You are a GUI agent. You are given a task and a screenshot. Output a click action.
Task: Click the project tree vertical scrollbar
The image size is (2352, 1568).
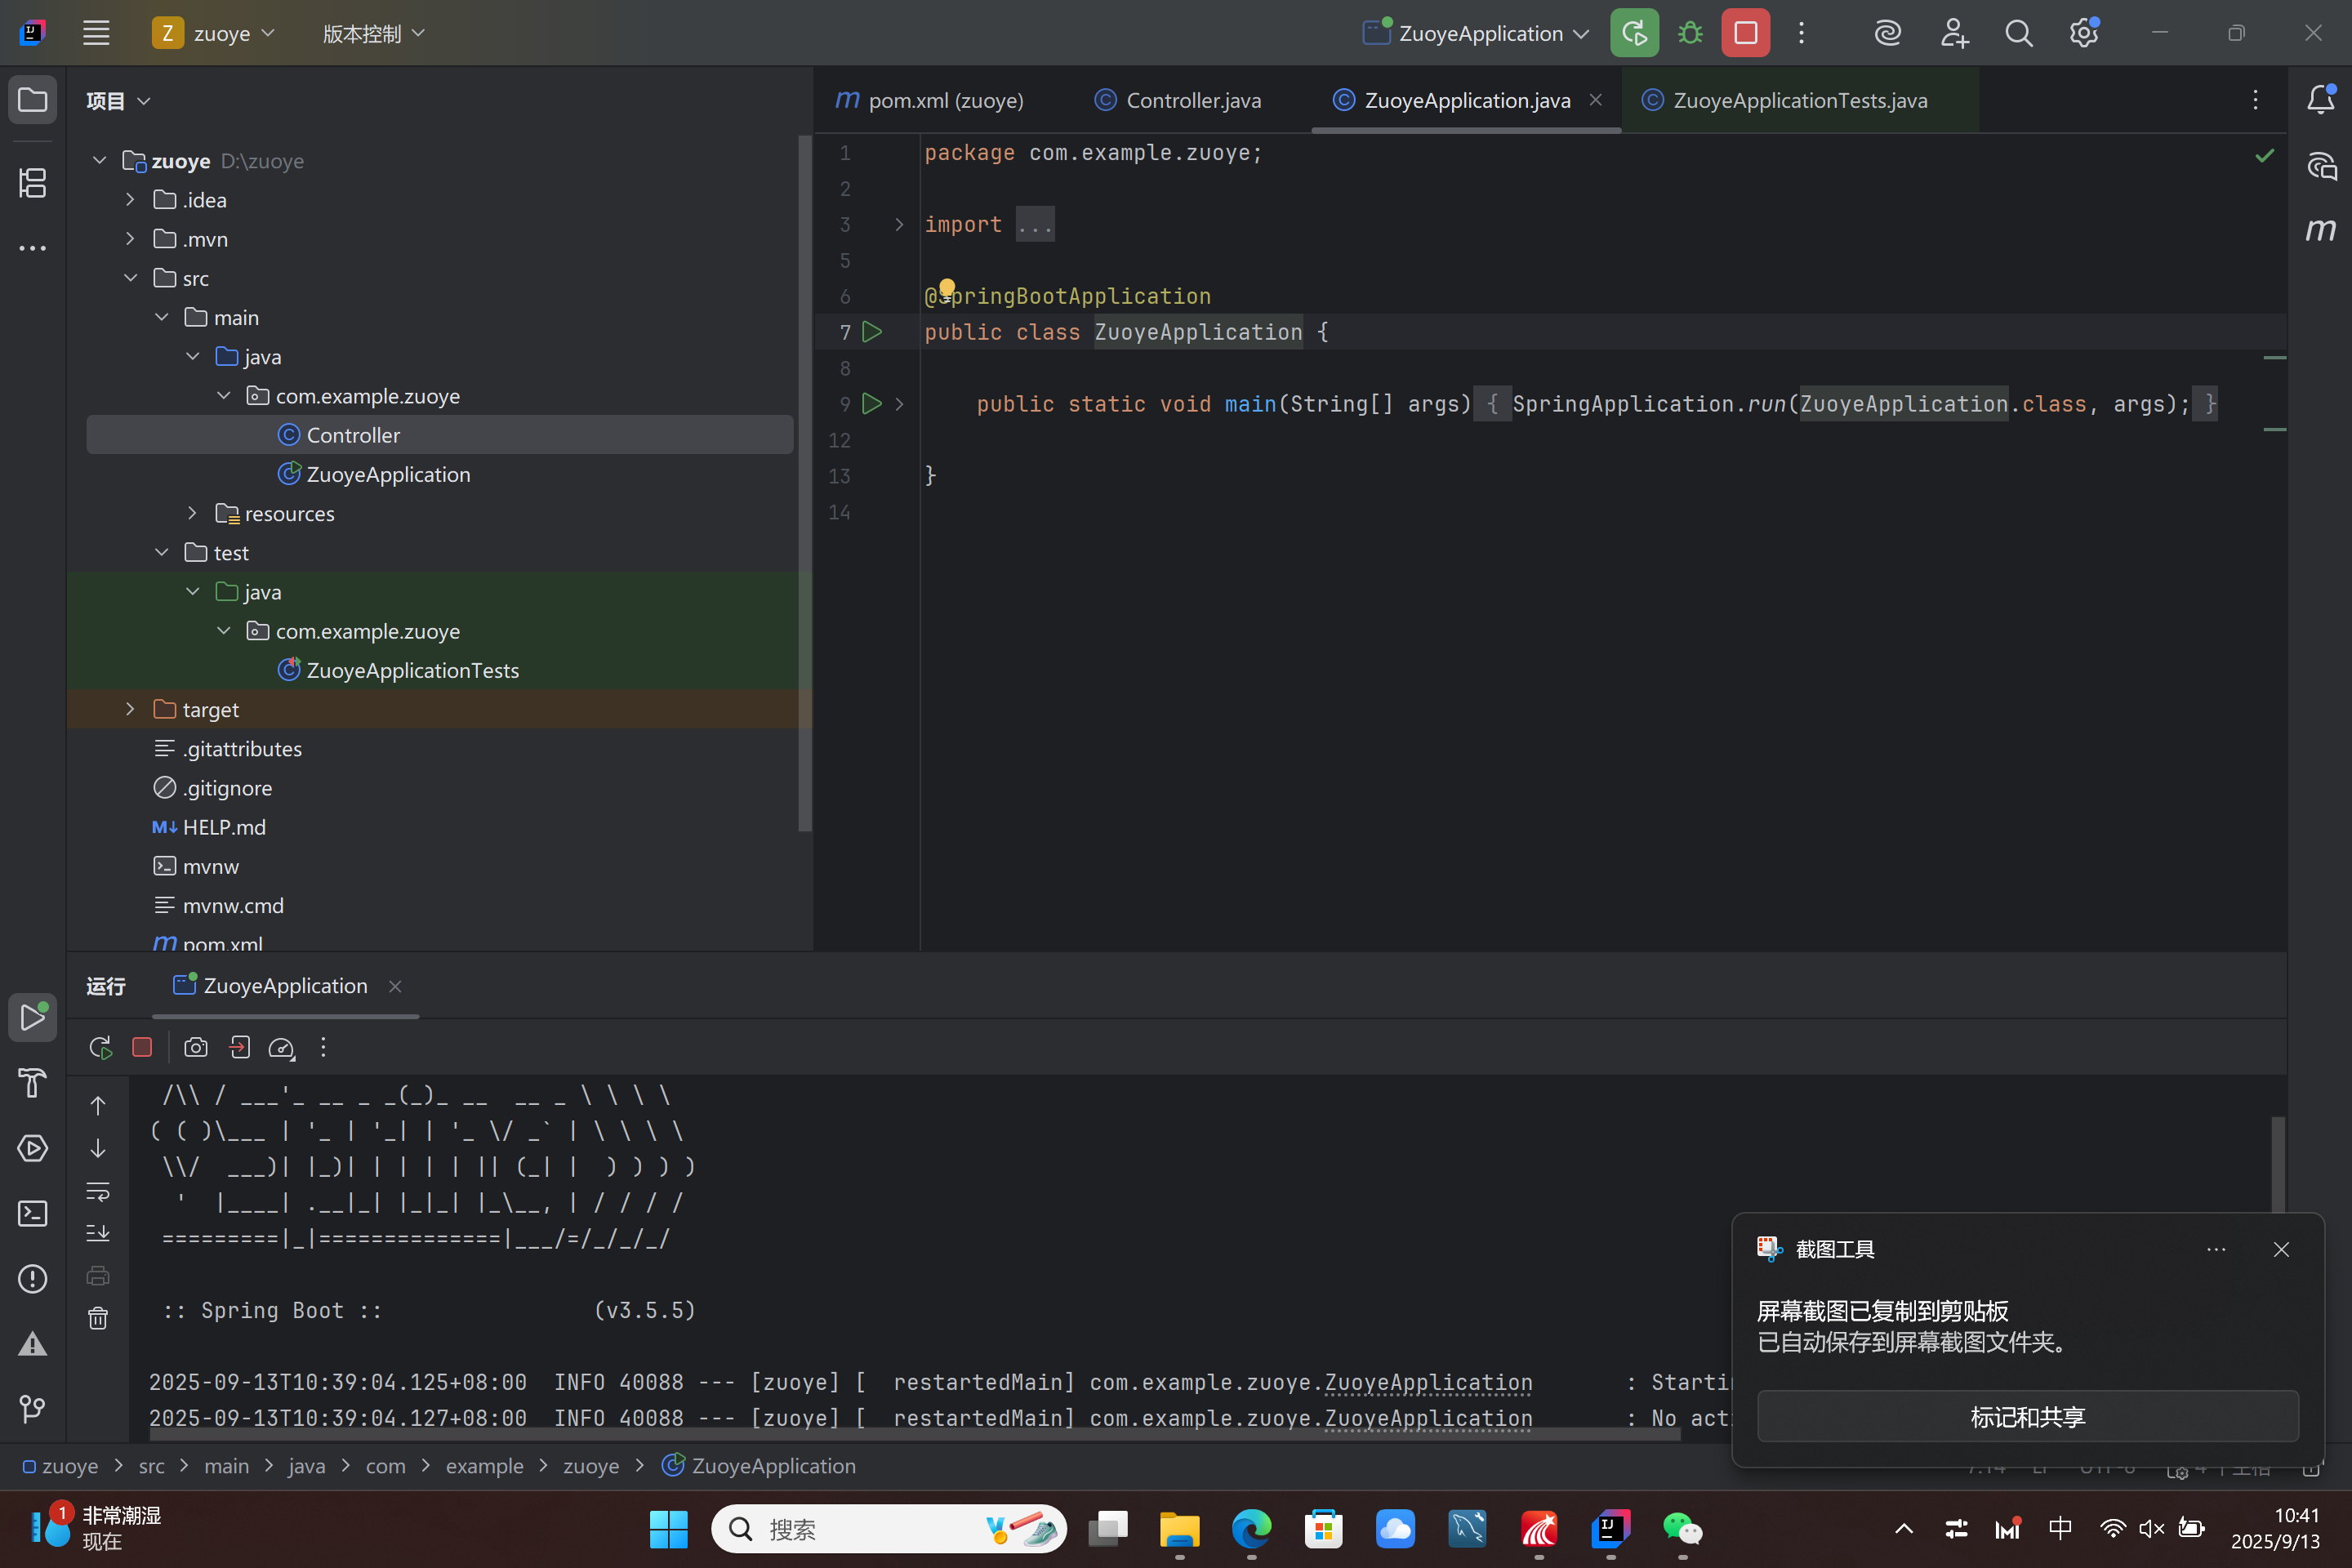tap(804, 480)
